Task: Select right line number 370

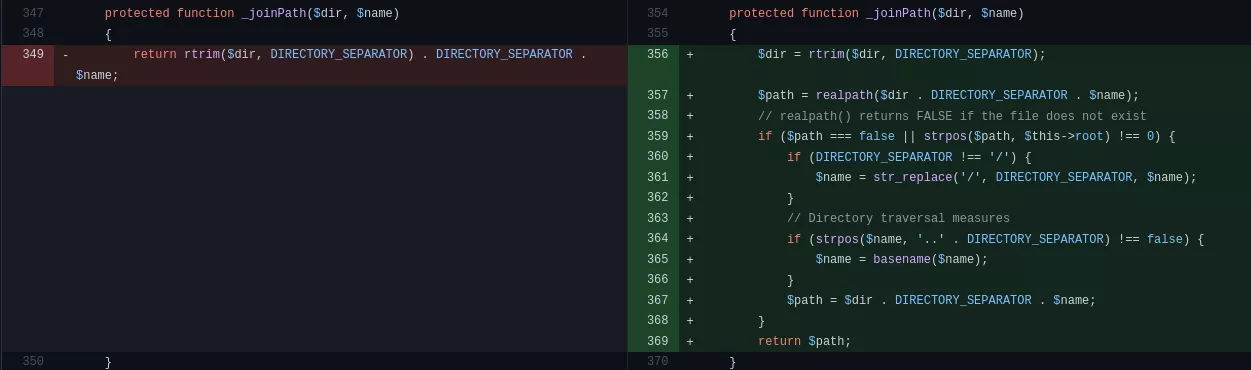Action: 657,361
